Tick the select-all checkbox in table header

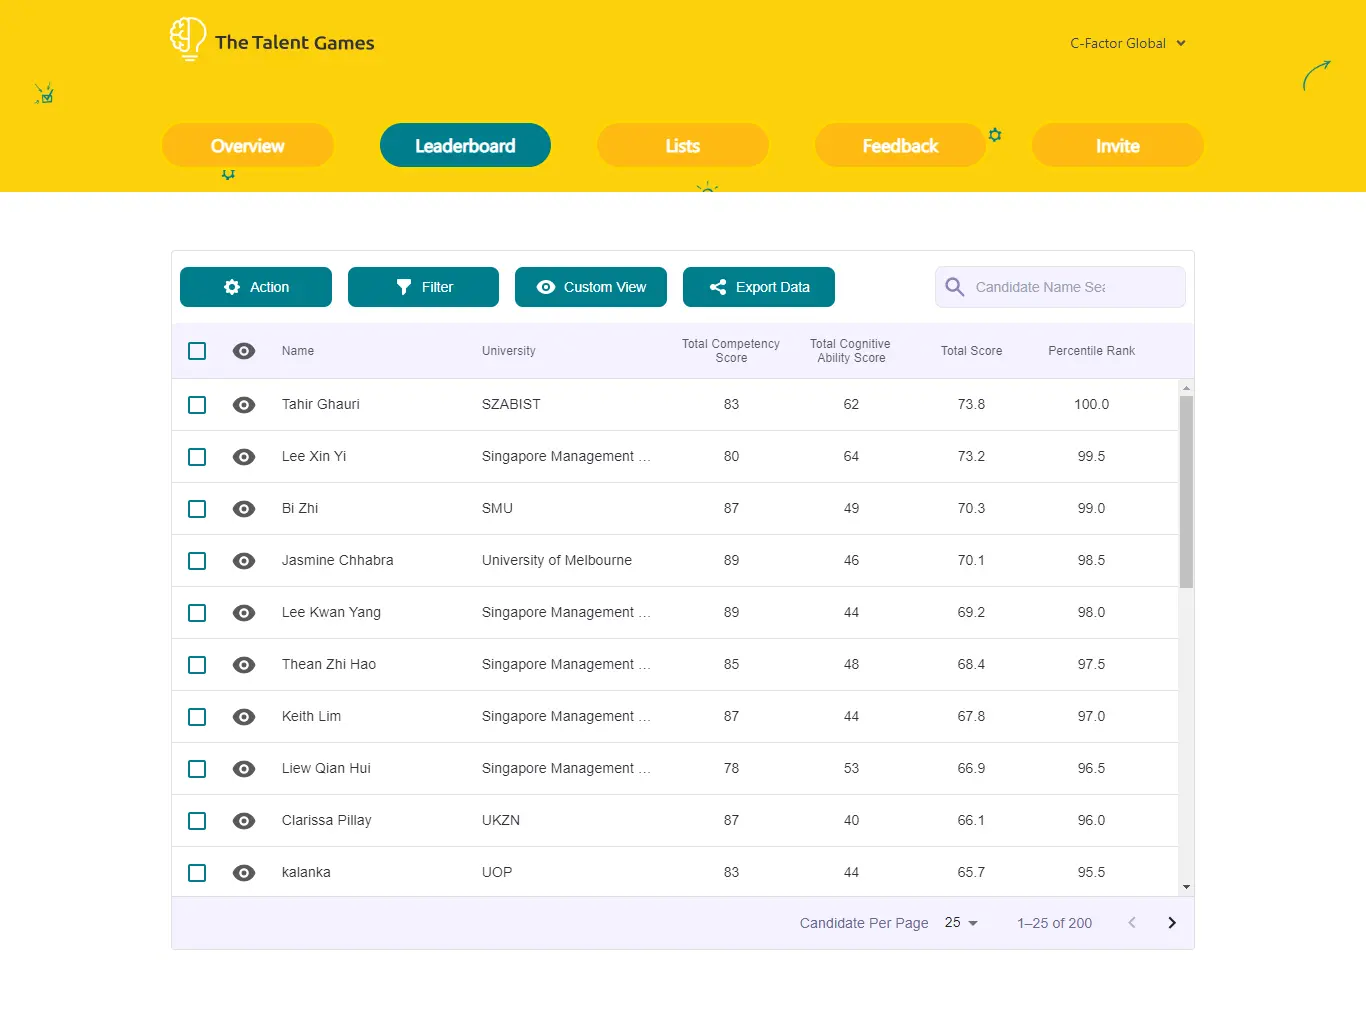(x=197, y=351)
